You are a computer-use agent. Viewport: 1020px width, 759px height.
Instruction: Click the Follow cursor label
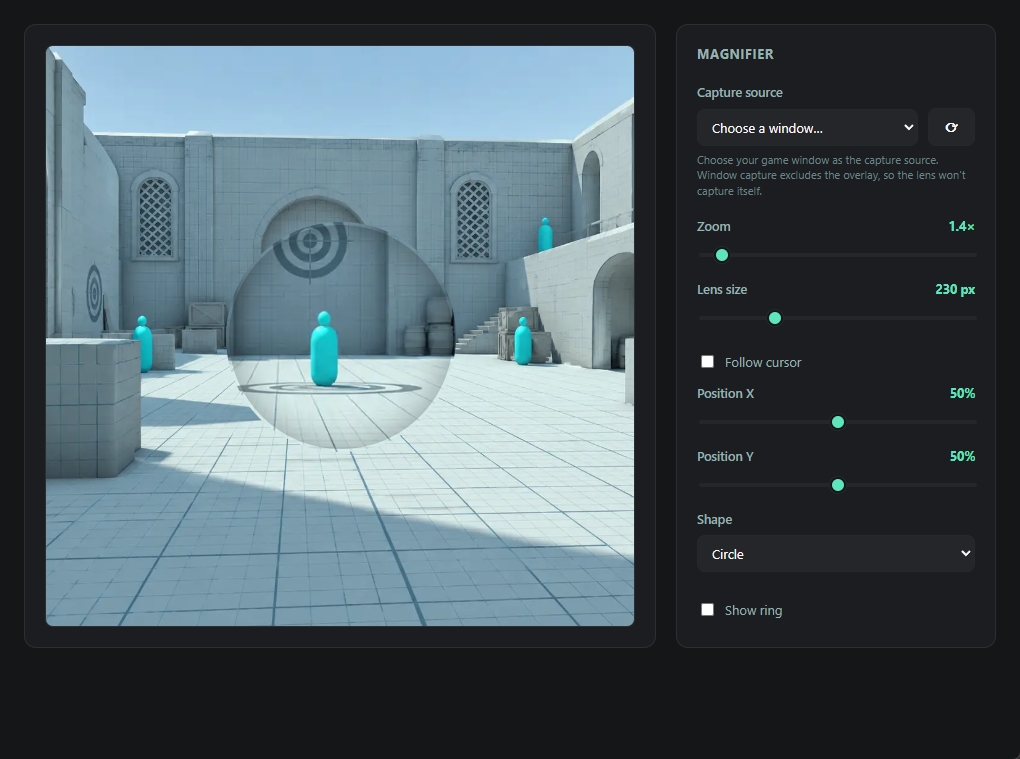click(763, 362)
